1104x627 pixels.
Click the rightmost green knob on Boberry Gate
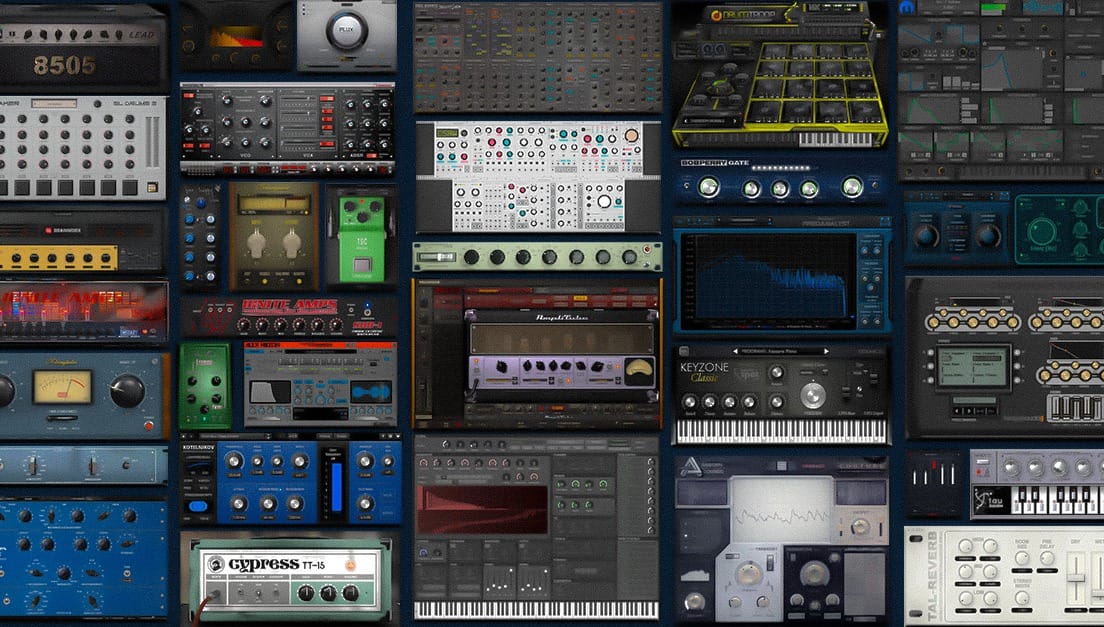pyautogui.click(x=851, y=187)
